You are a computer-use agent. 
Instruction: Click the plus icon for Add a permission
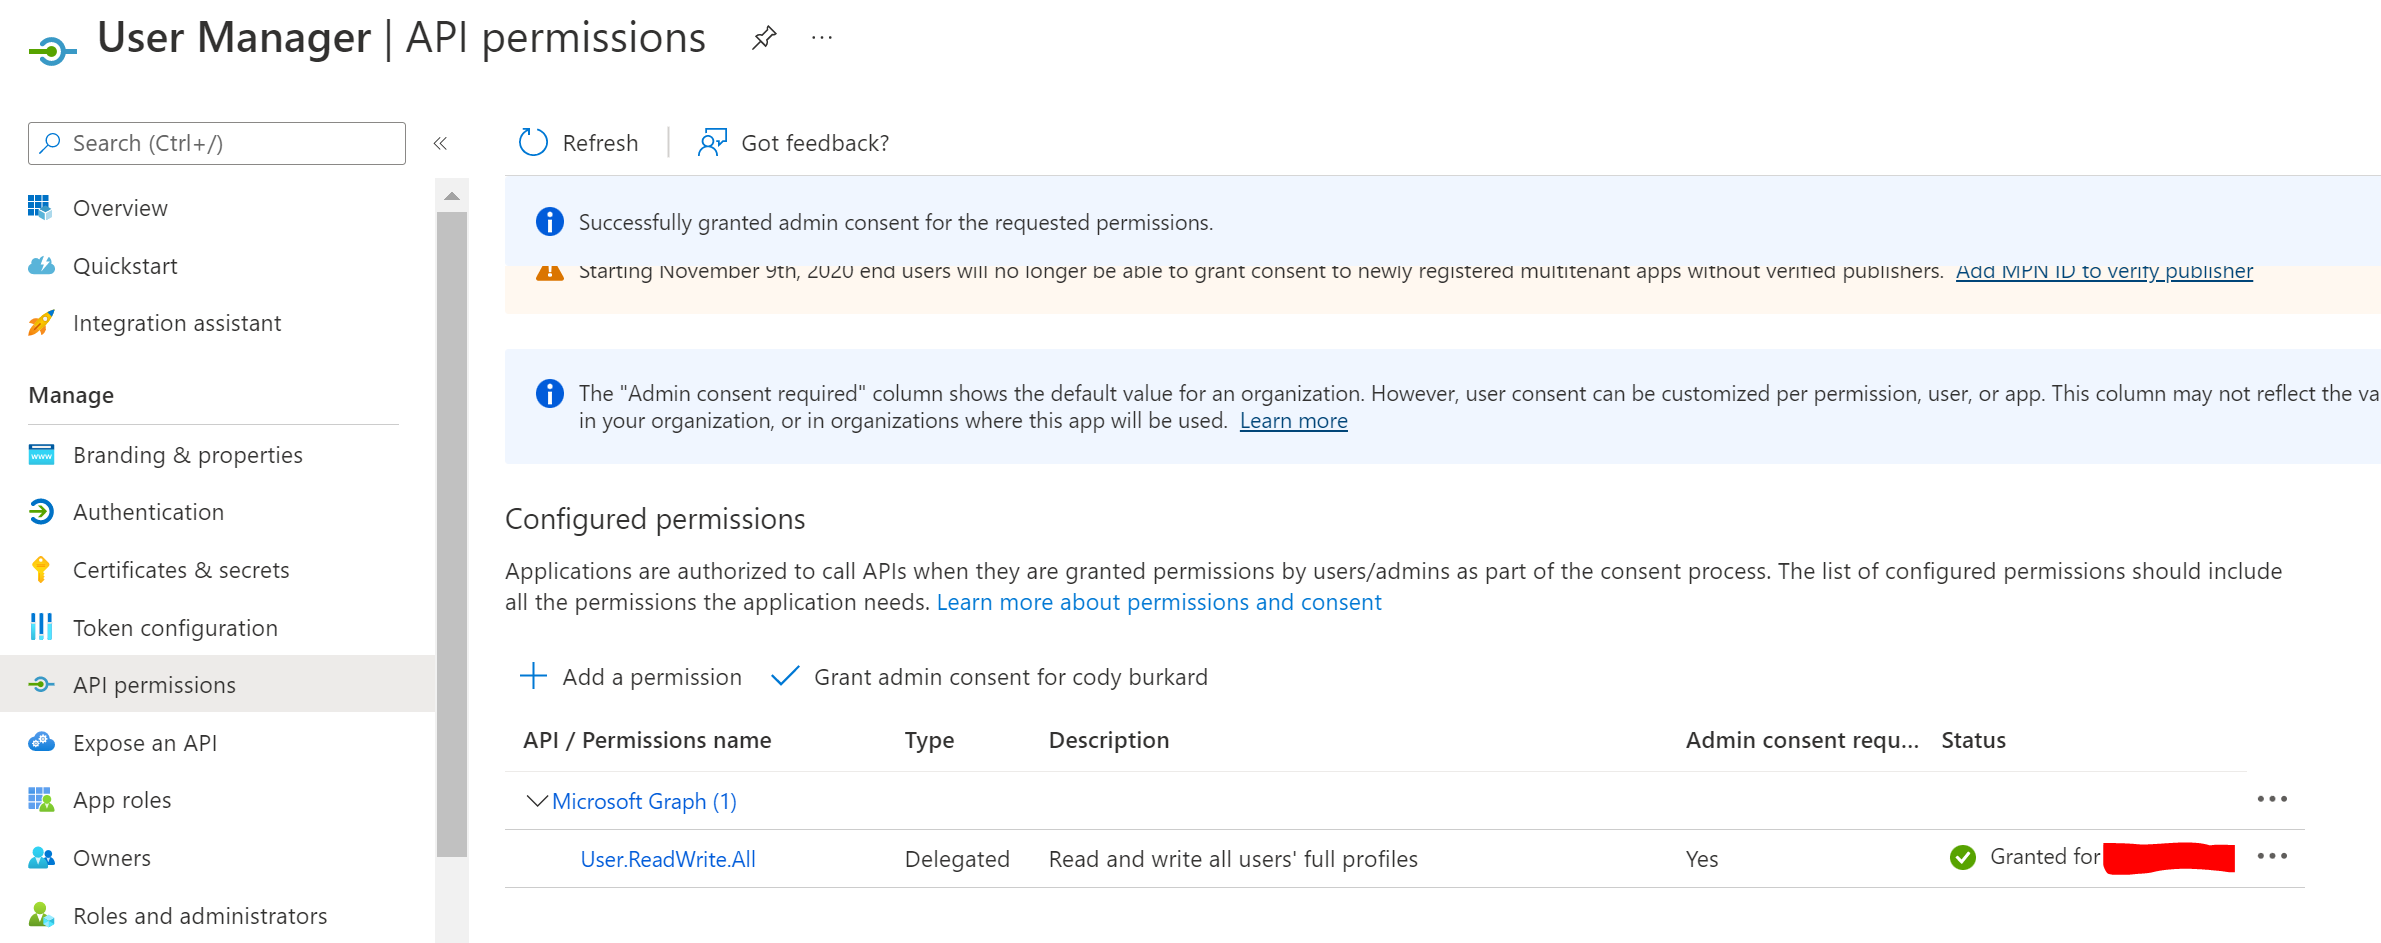coord(534,676)
